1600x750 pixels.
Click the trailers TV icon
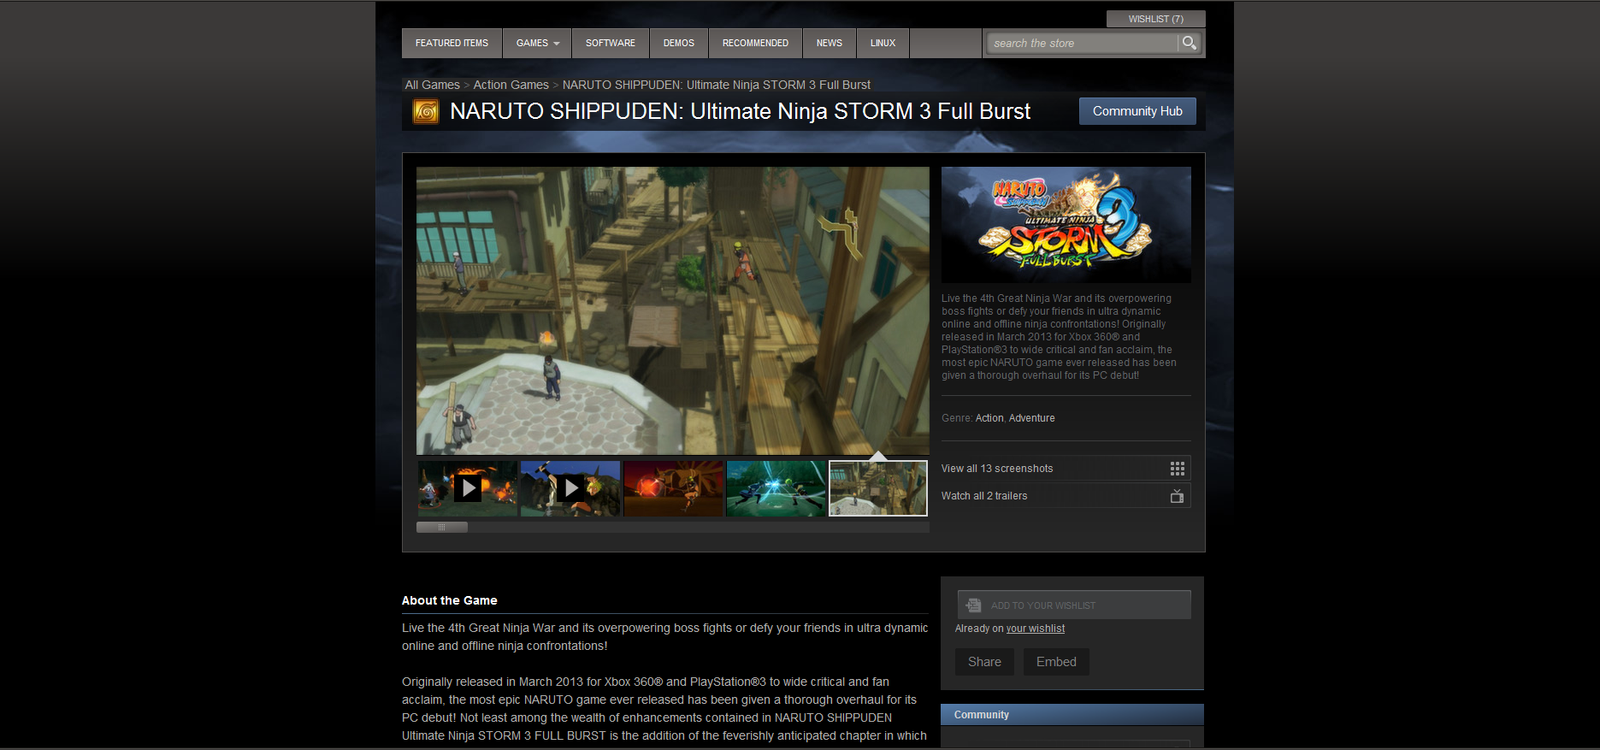coord(1177,496)
